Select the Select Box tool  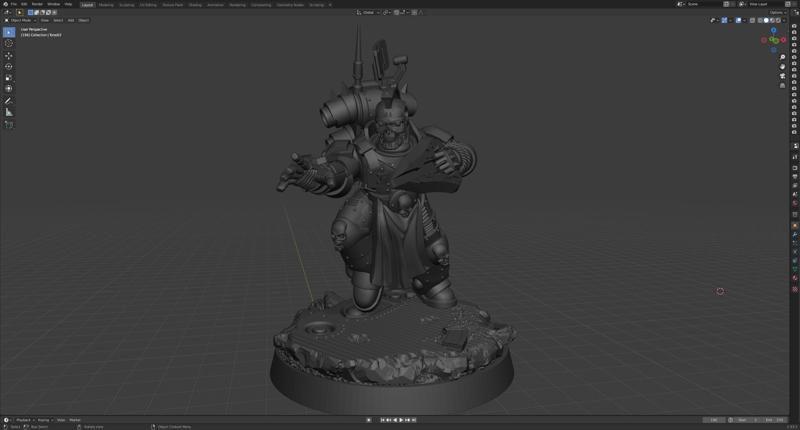(9, 32)
